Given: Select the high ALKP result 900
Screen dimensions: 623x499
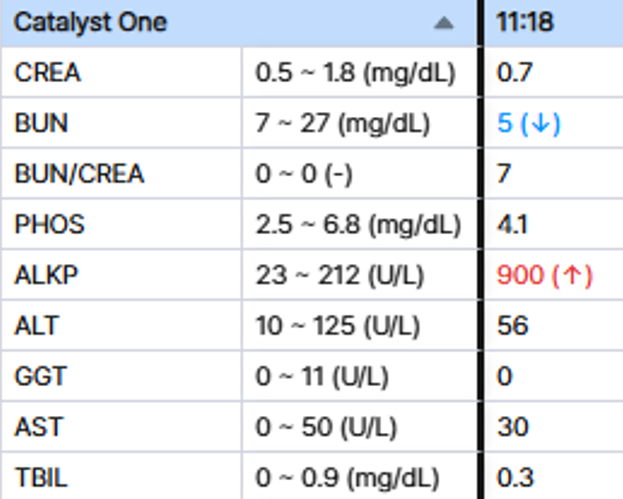Looking at the screenshot, I should pyautogui.click(x=545, y=275).
